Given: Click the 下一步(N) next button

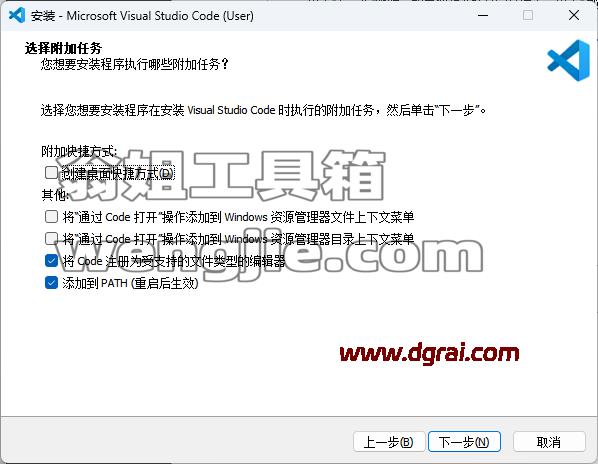Looking at the screenshot, I should (x=464, y=442).
